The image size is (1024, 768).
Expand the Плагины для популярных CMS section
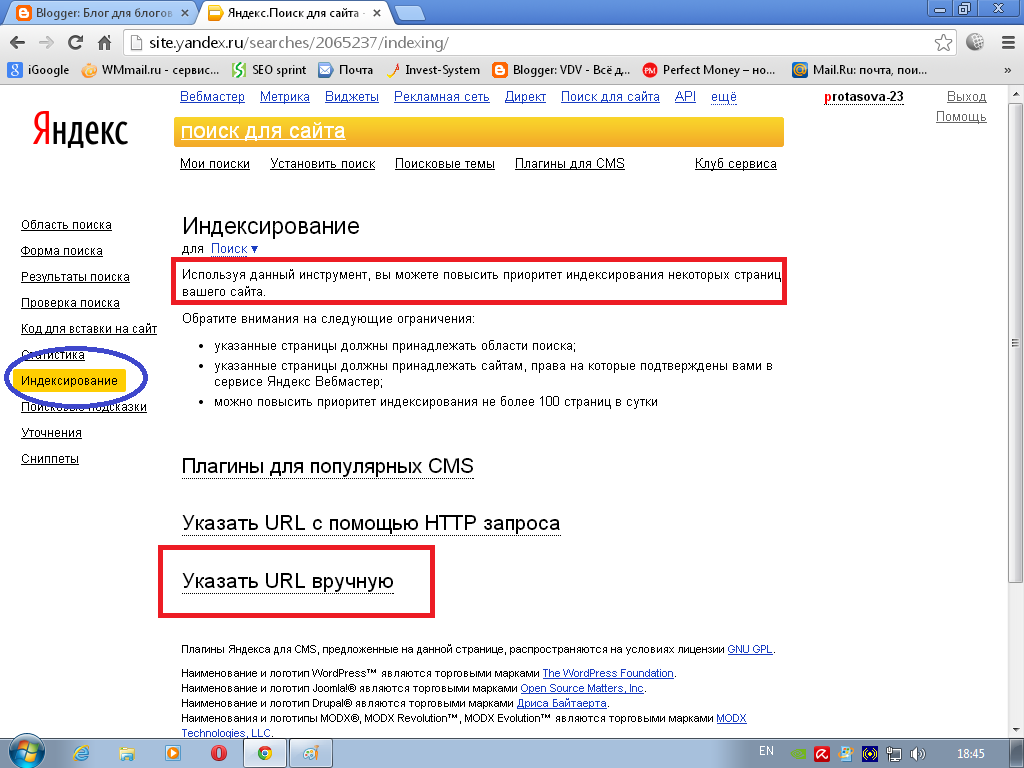click(327, 466)
